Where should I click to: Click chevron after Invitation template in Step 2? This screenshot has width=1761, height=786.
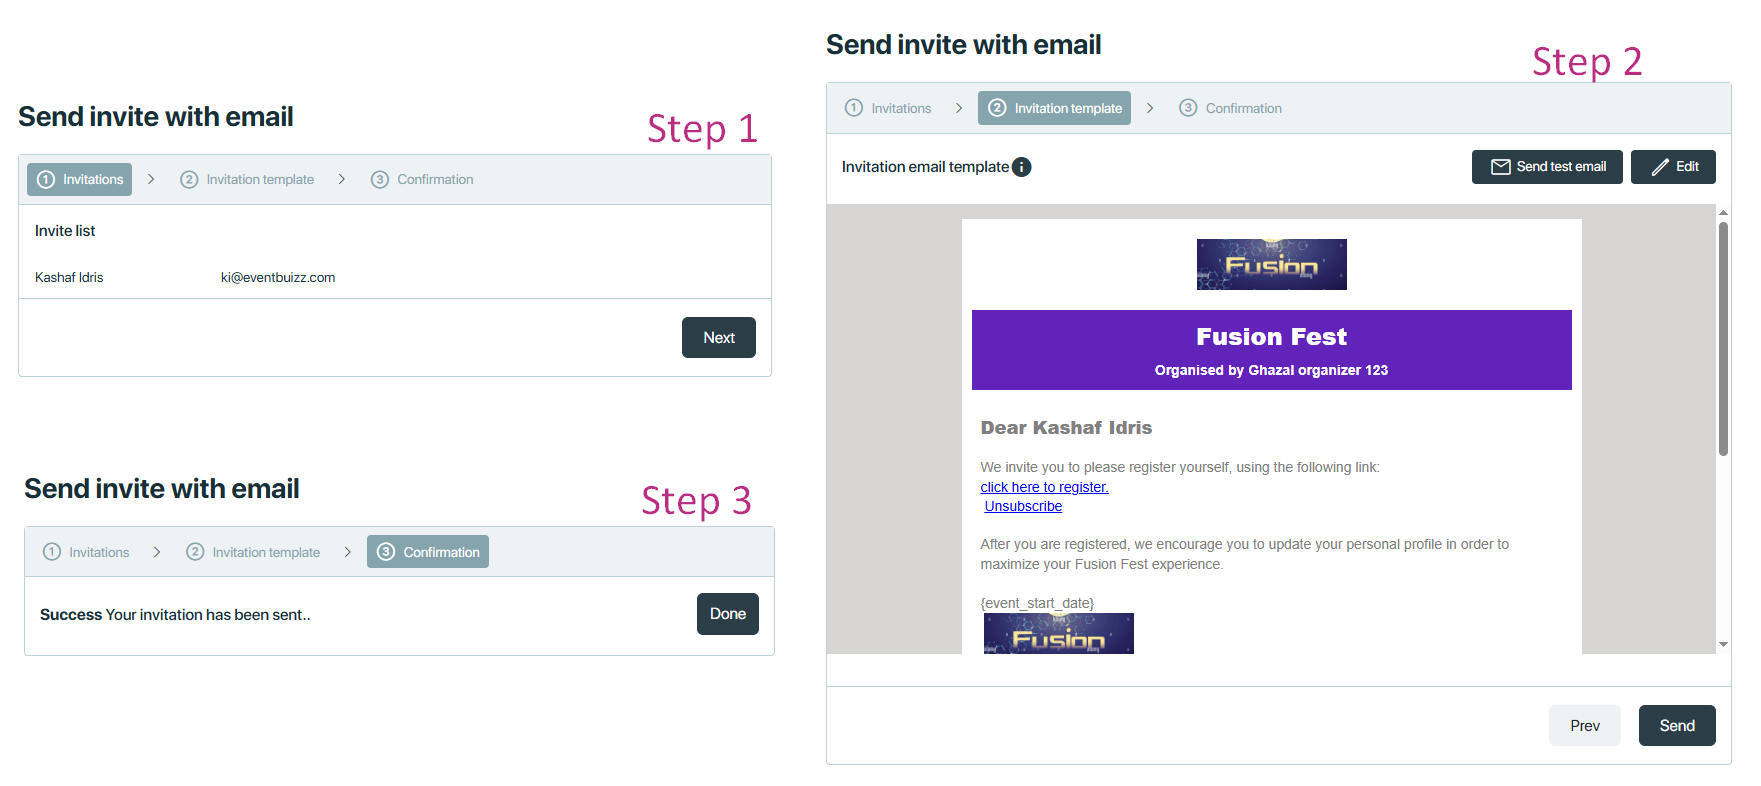point(1150,108)
